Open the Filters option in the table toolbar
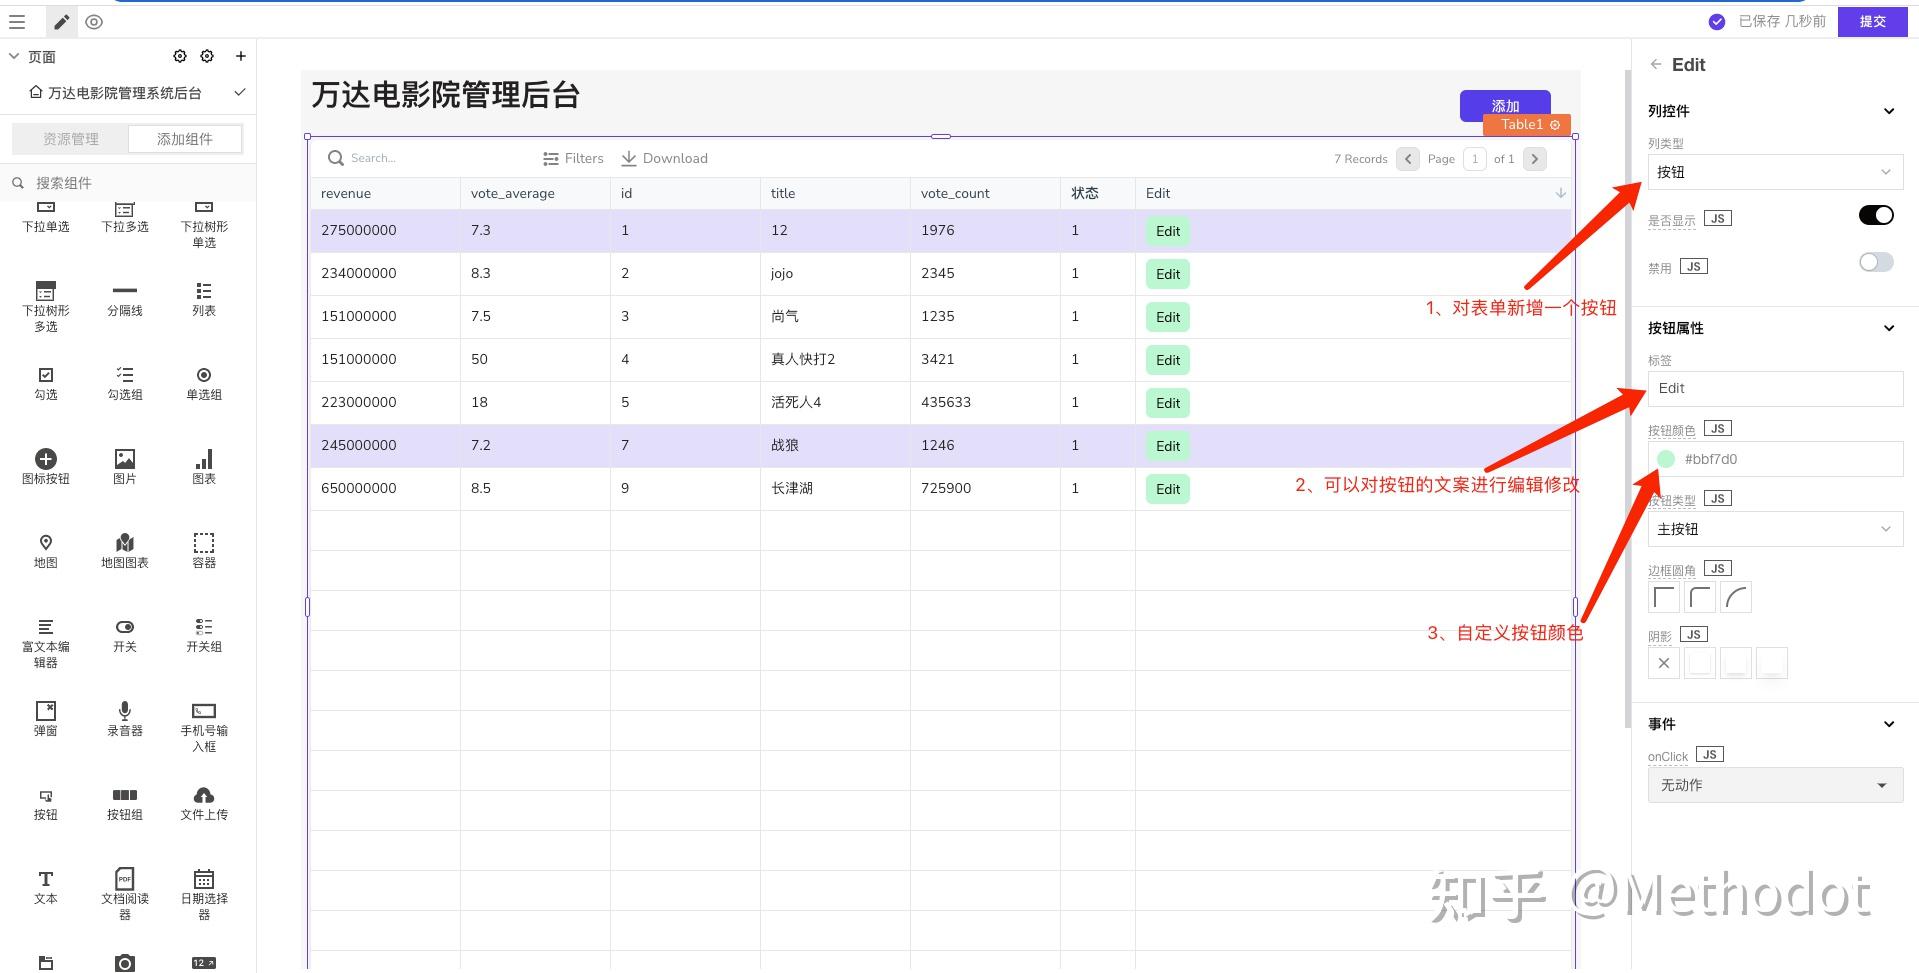Viewport: 1919px width, 973px height. 573,158
